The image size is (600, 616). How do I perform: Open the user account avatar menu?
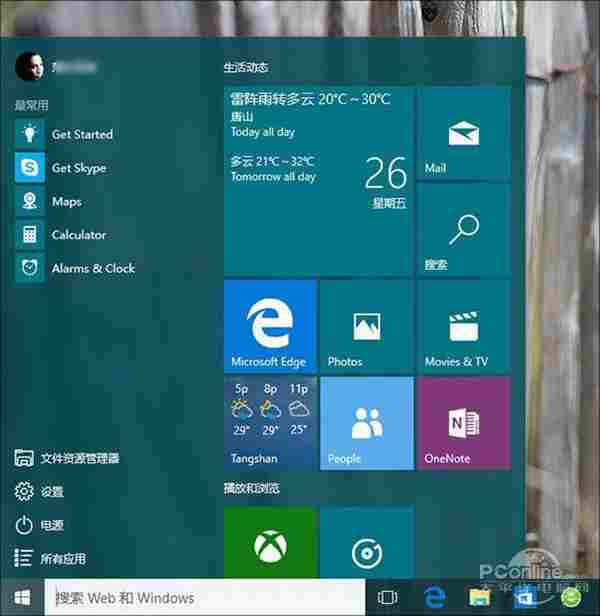click(29, 67)
